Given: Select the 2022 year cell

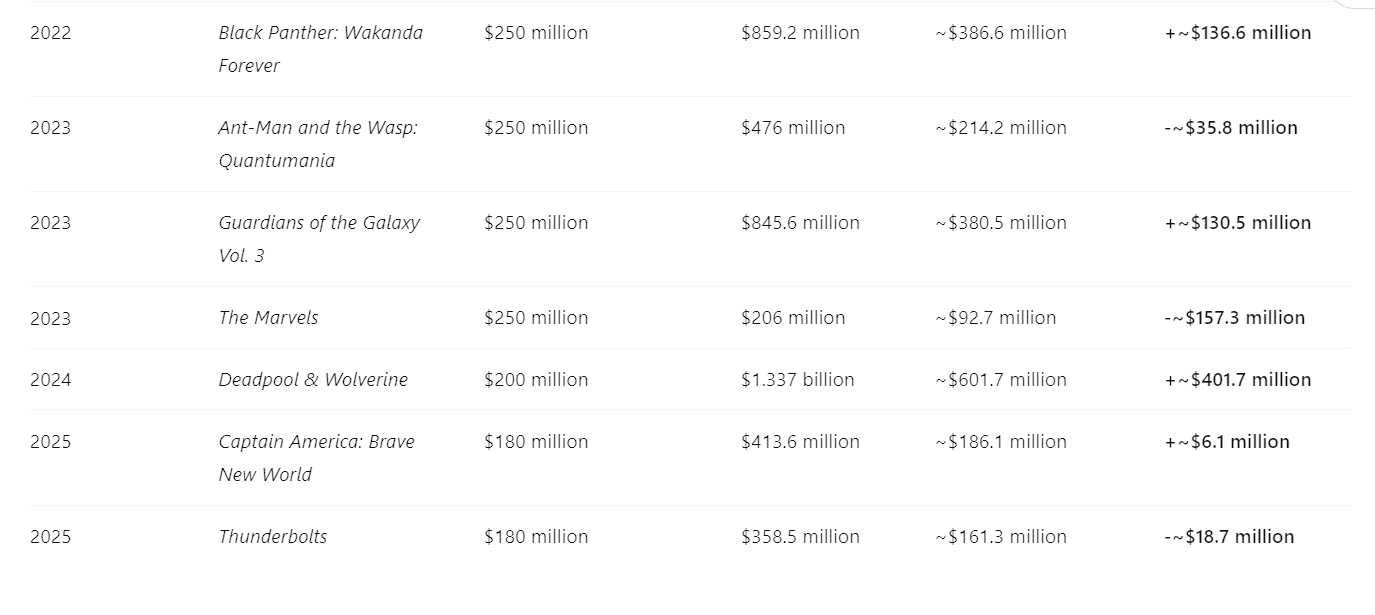Looking at the screenshot, I should click(x=51, y=33).
